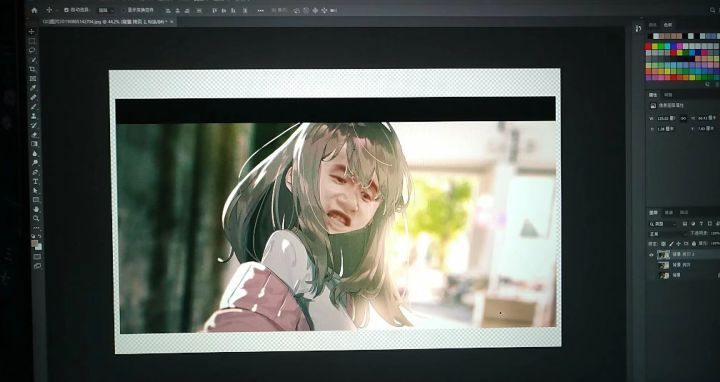Viewport: 720px width, 382px height.
Task: Open the Auto-Select layer/group dropdown
Action: click(106, 10)
